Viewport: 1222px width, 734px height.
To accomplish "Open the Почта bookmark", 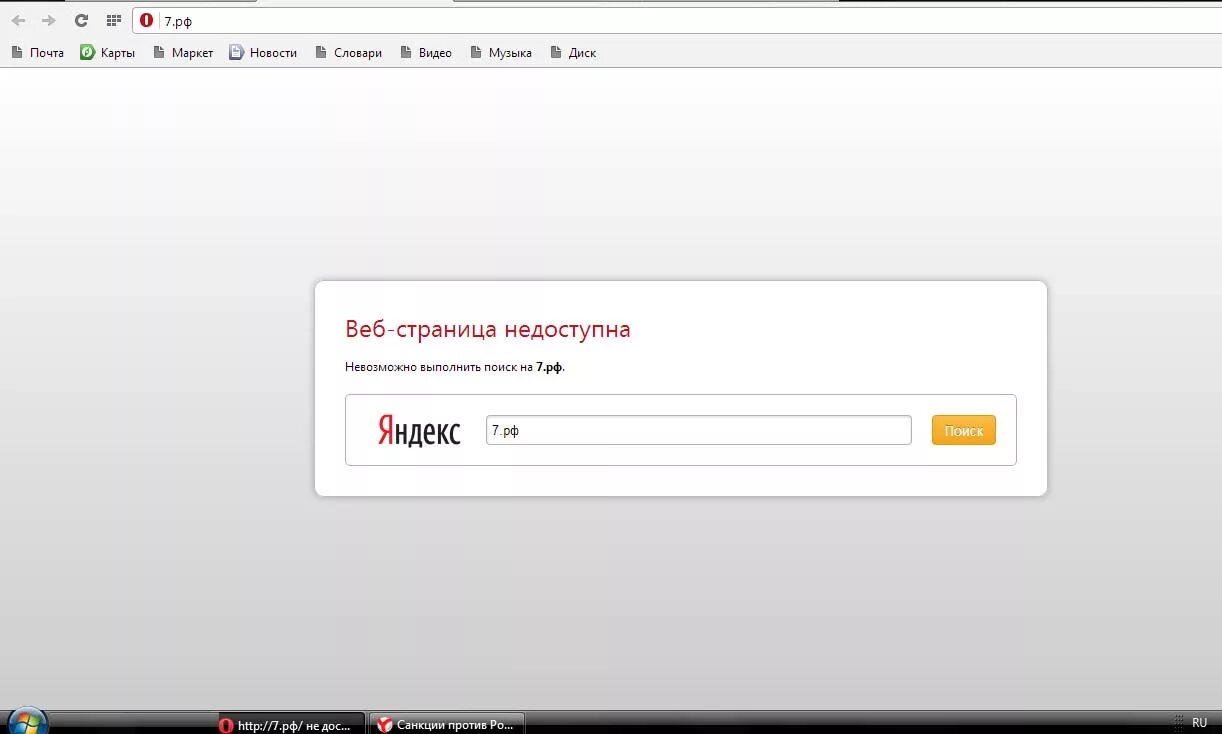I will pos(38,53).
